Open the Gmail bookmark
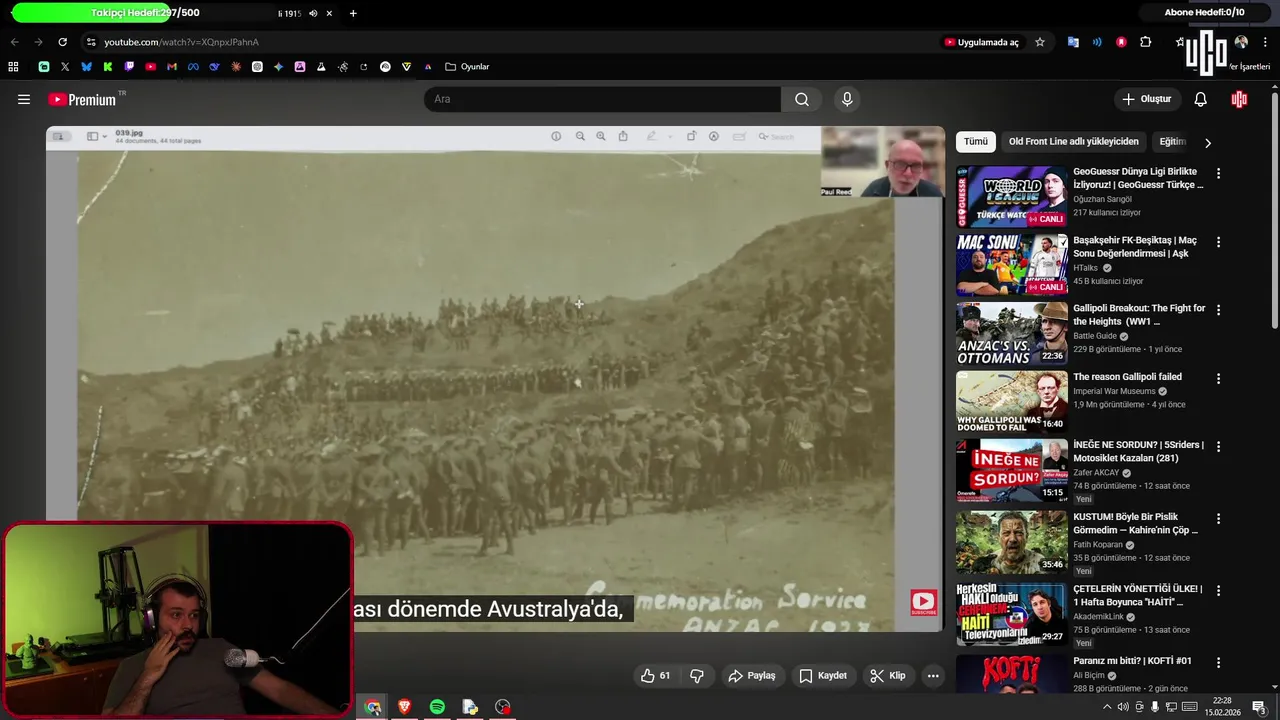The height and width of the screenshot is (720, 1280). pyautogui.click(x=172, y=67)
